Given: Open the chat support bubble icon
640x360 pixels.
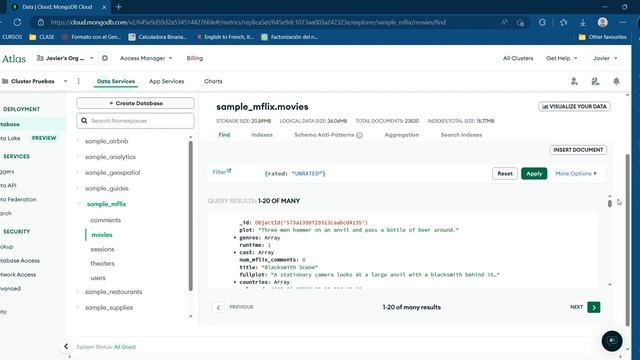Looking at the screenshot, I should coord(612,341).
